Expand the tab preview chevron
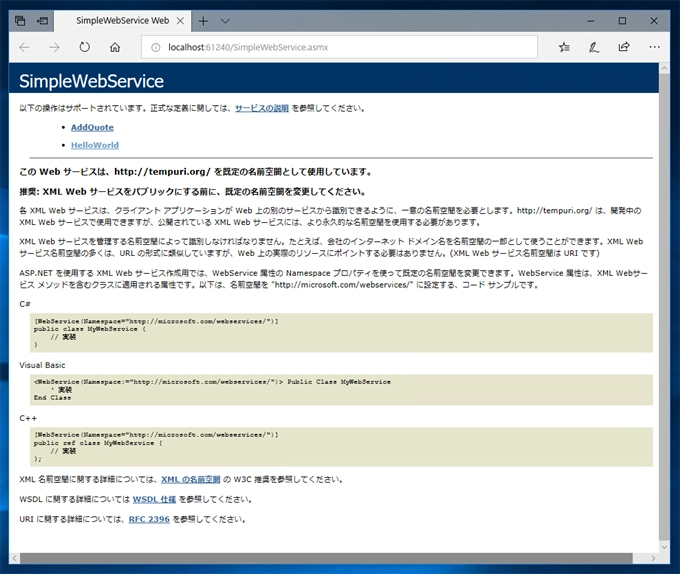Screen dimensions: 680x574 point(225,21)
